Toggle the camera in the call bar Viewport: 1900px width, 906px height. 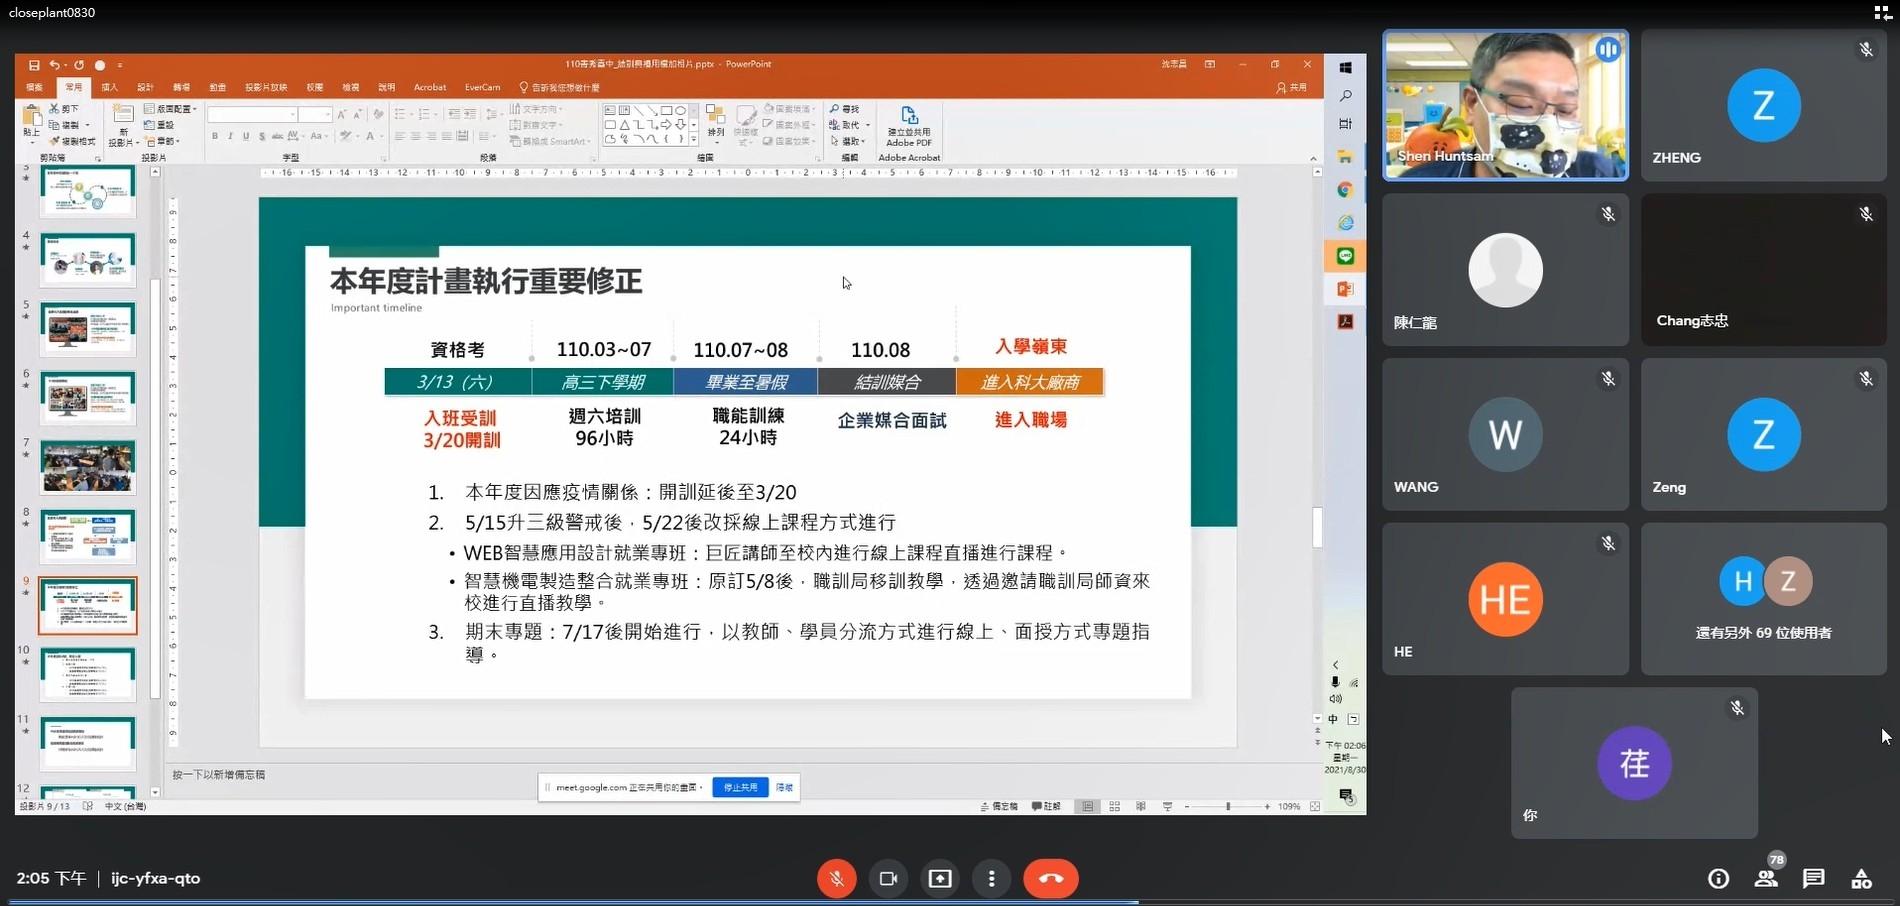coord(888,878)
